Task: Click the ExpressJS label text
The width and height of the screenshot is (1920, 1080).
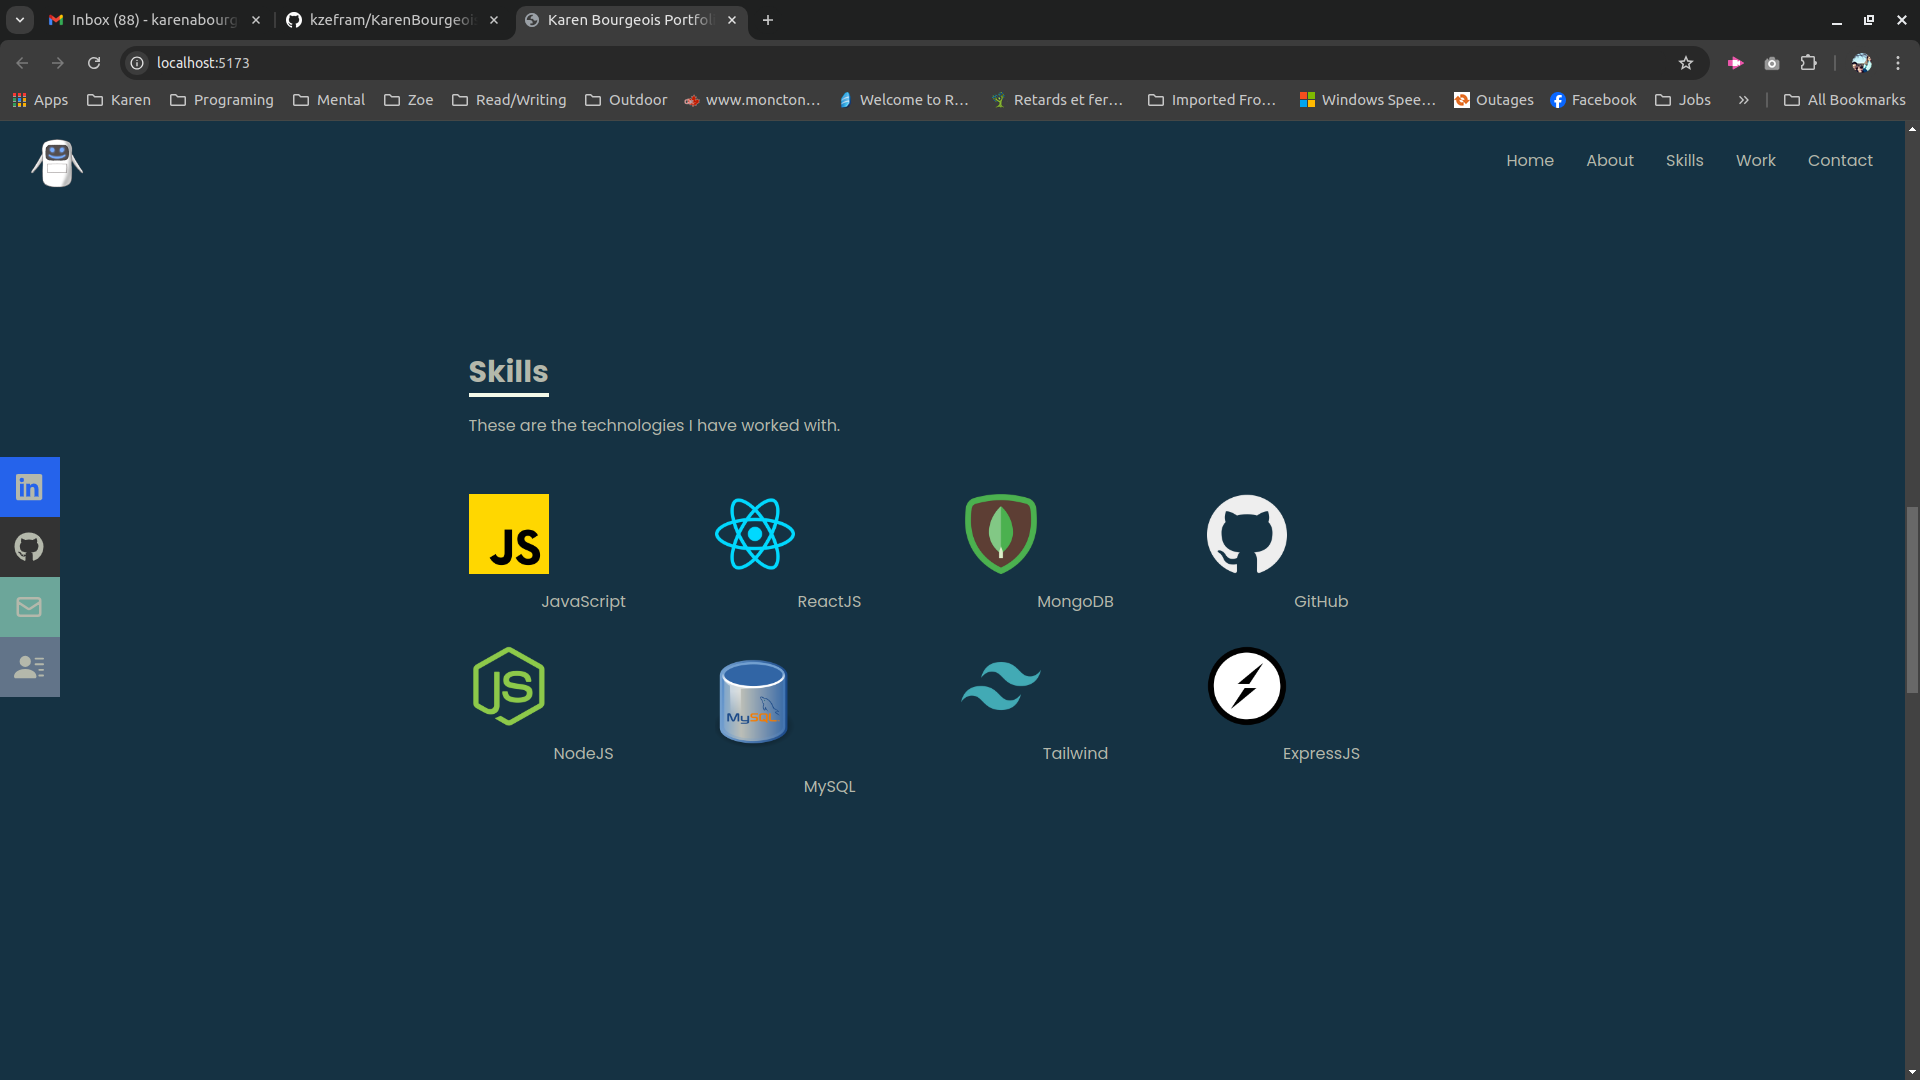Action: click(1321, 754)
